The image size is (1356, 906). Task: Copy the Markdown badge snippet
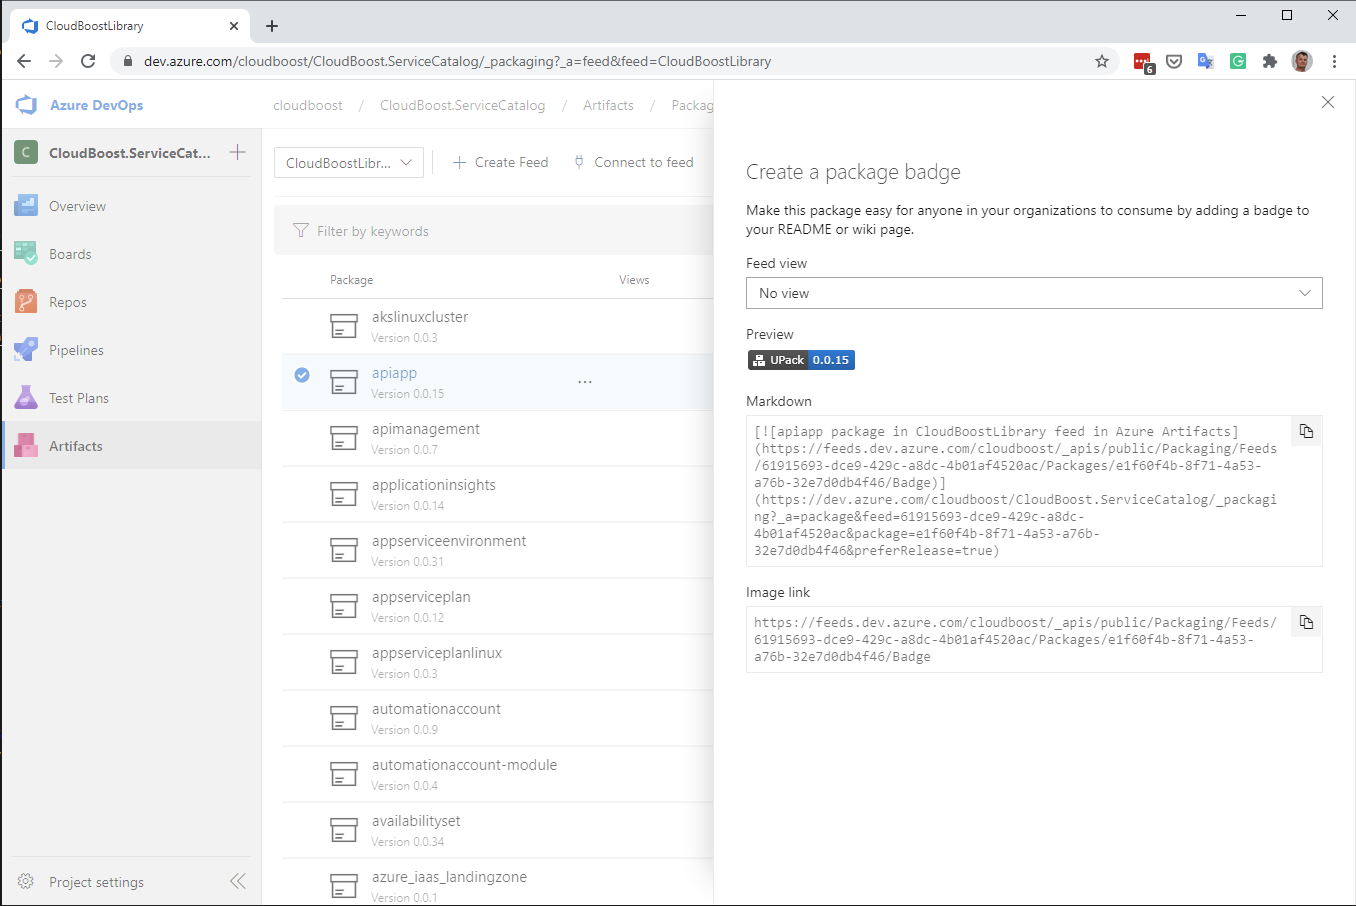point(1306,431)
